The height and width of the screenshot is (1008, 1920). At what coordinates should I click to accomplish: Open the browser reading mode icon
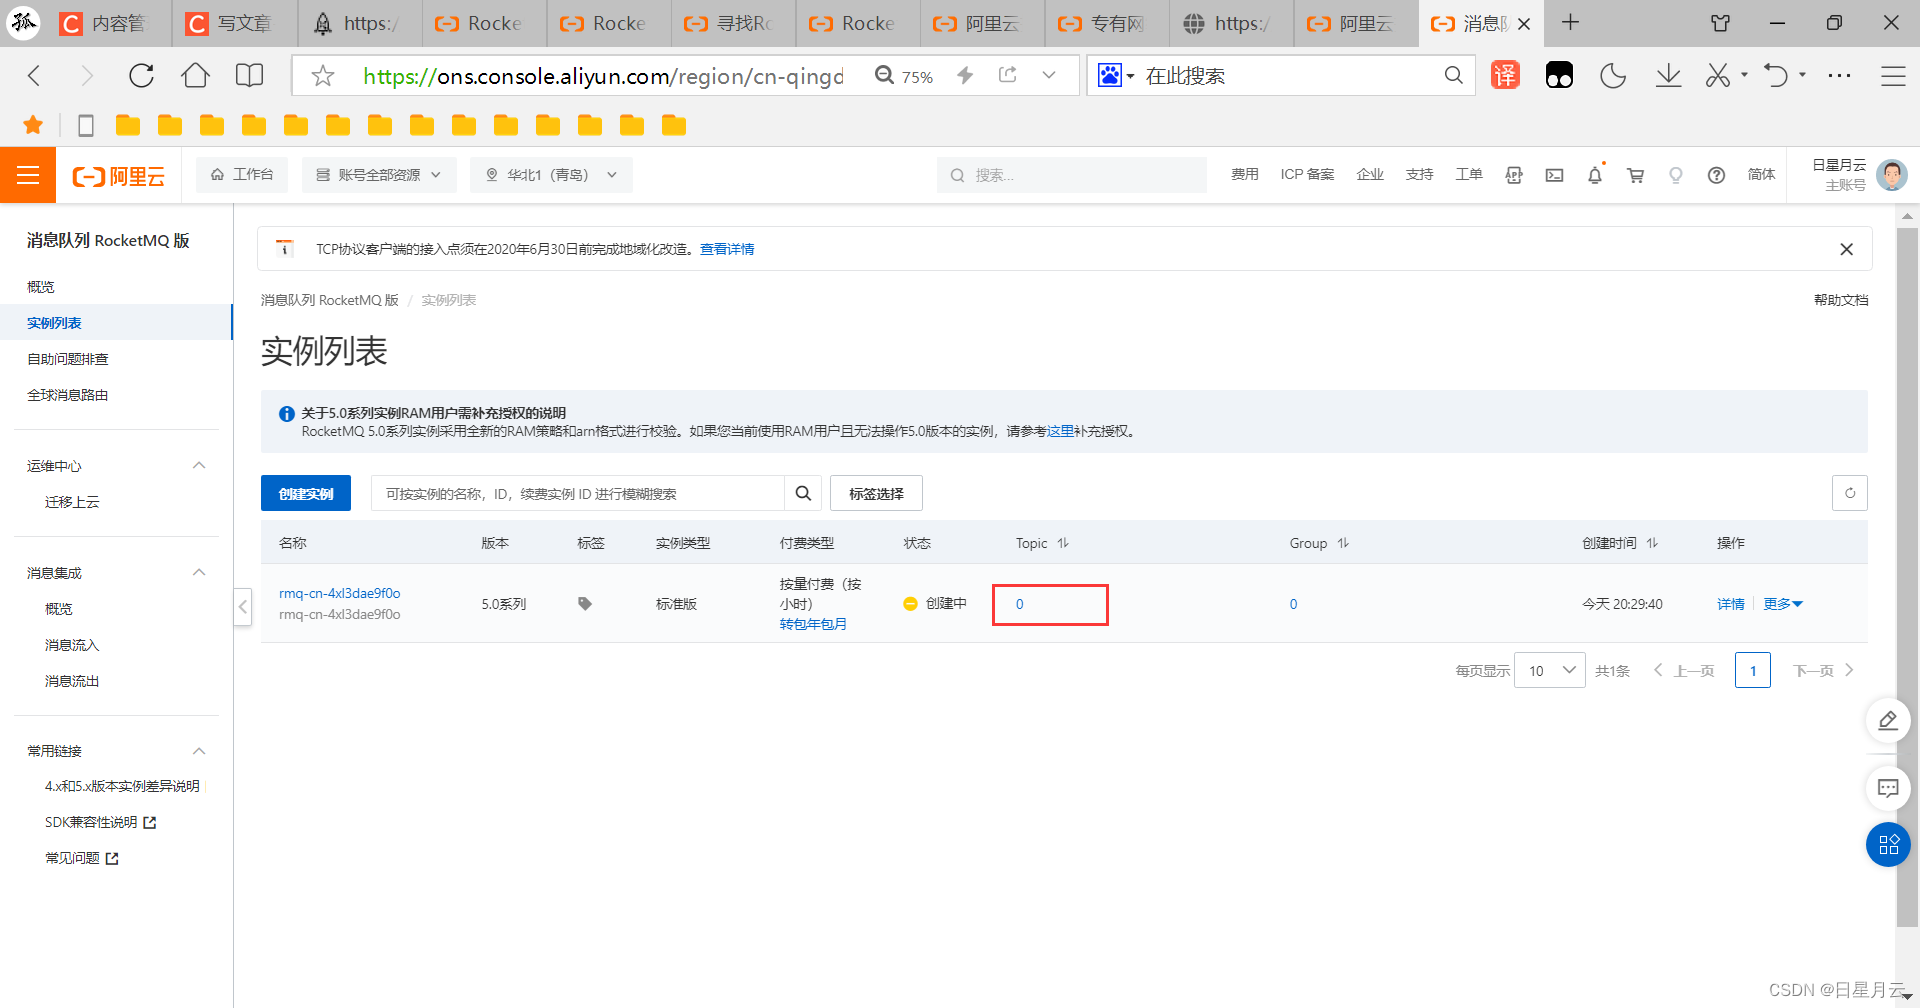point(250,76)
